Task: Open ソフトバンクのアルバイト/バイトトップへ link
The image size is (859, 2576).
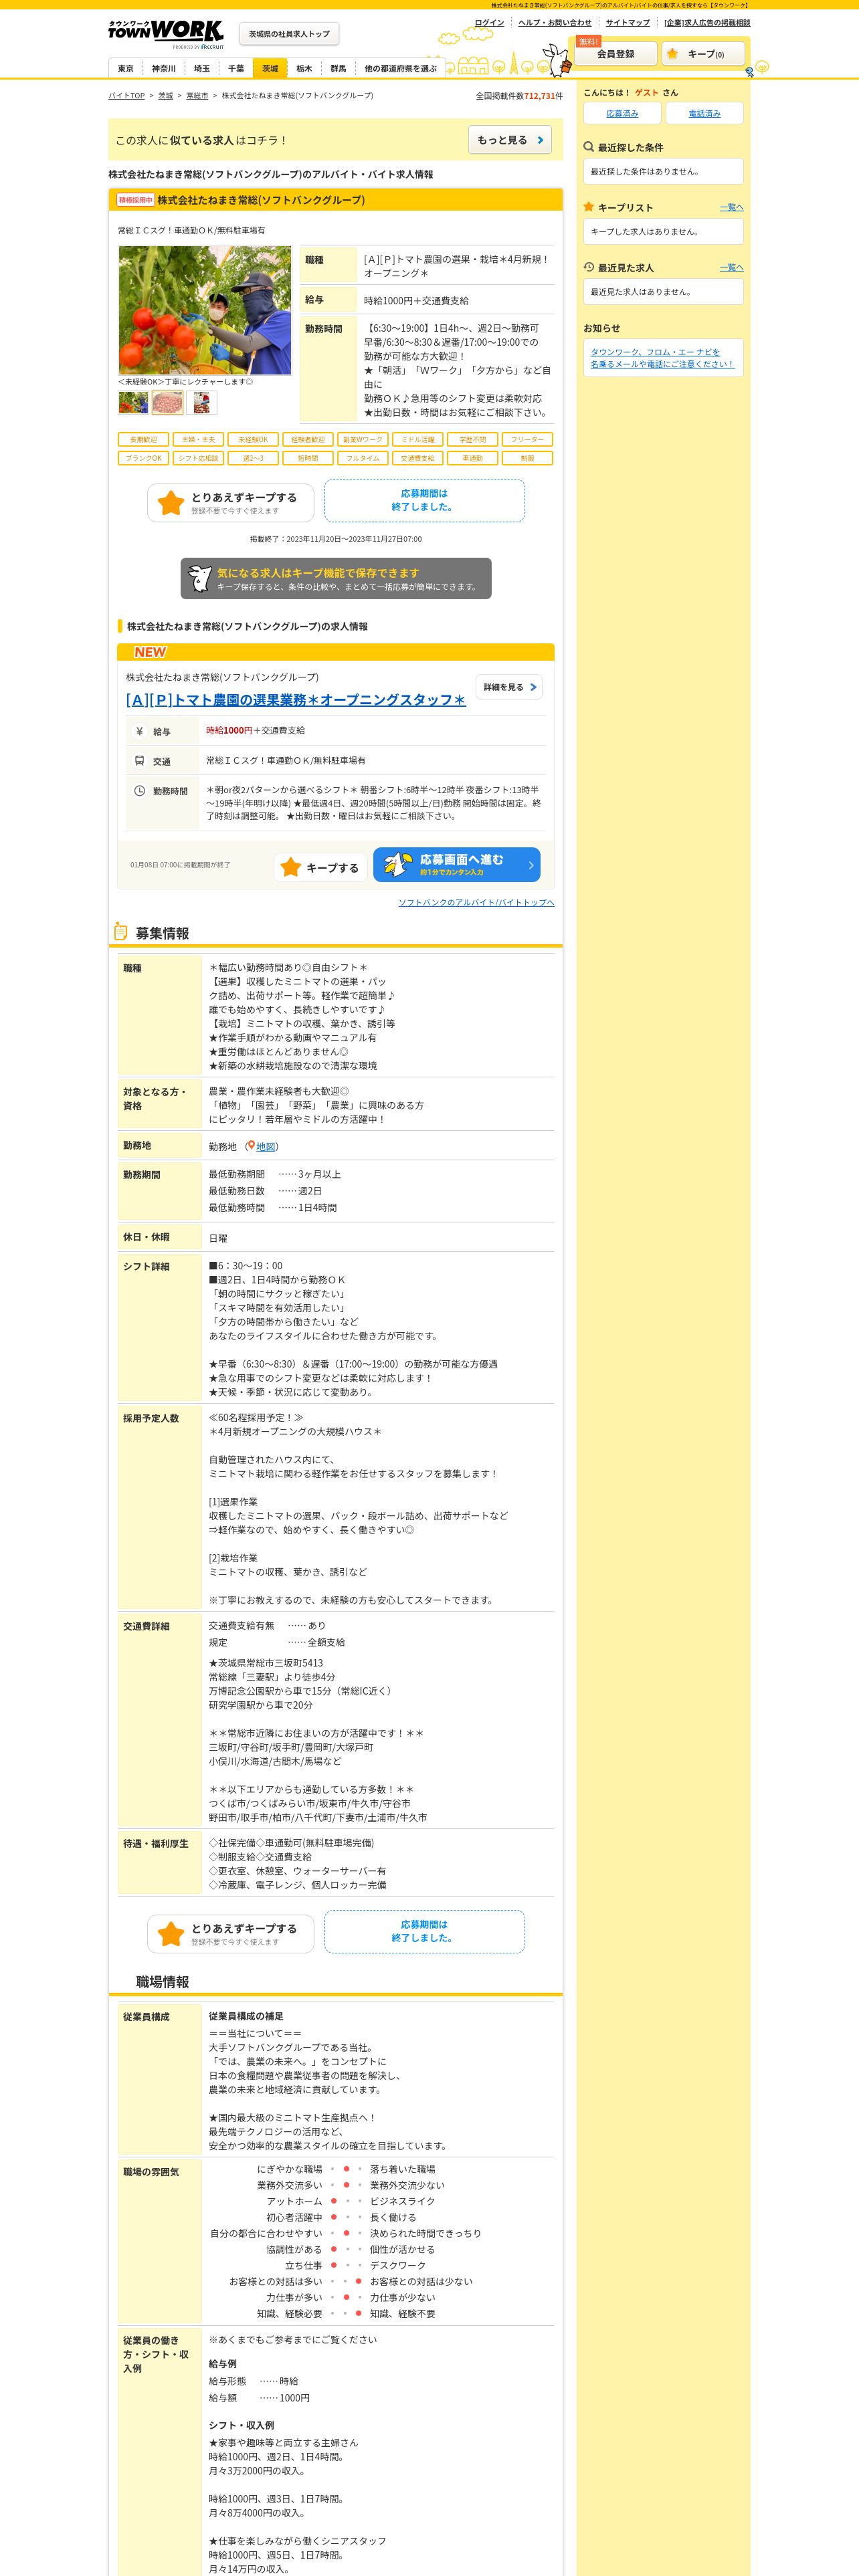Action: pos(476,903)
